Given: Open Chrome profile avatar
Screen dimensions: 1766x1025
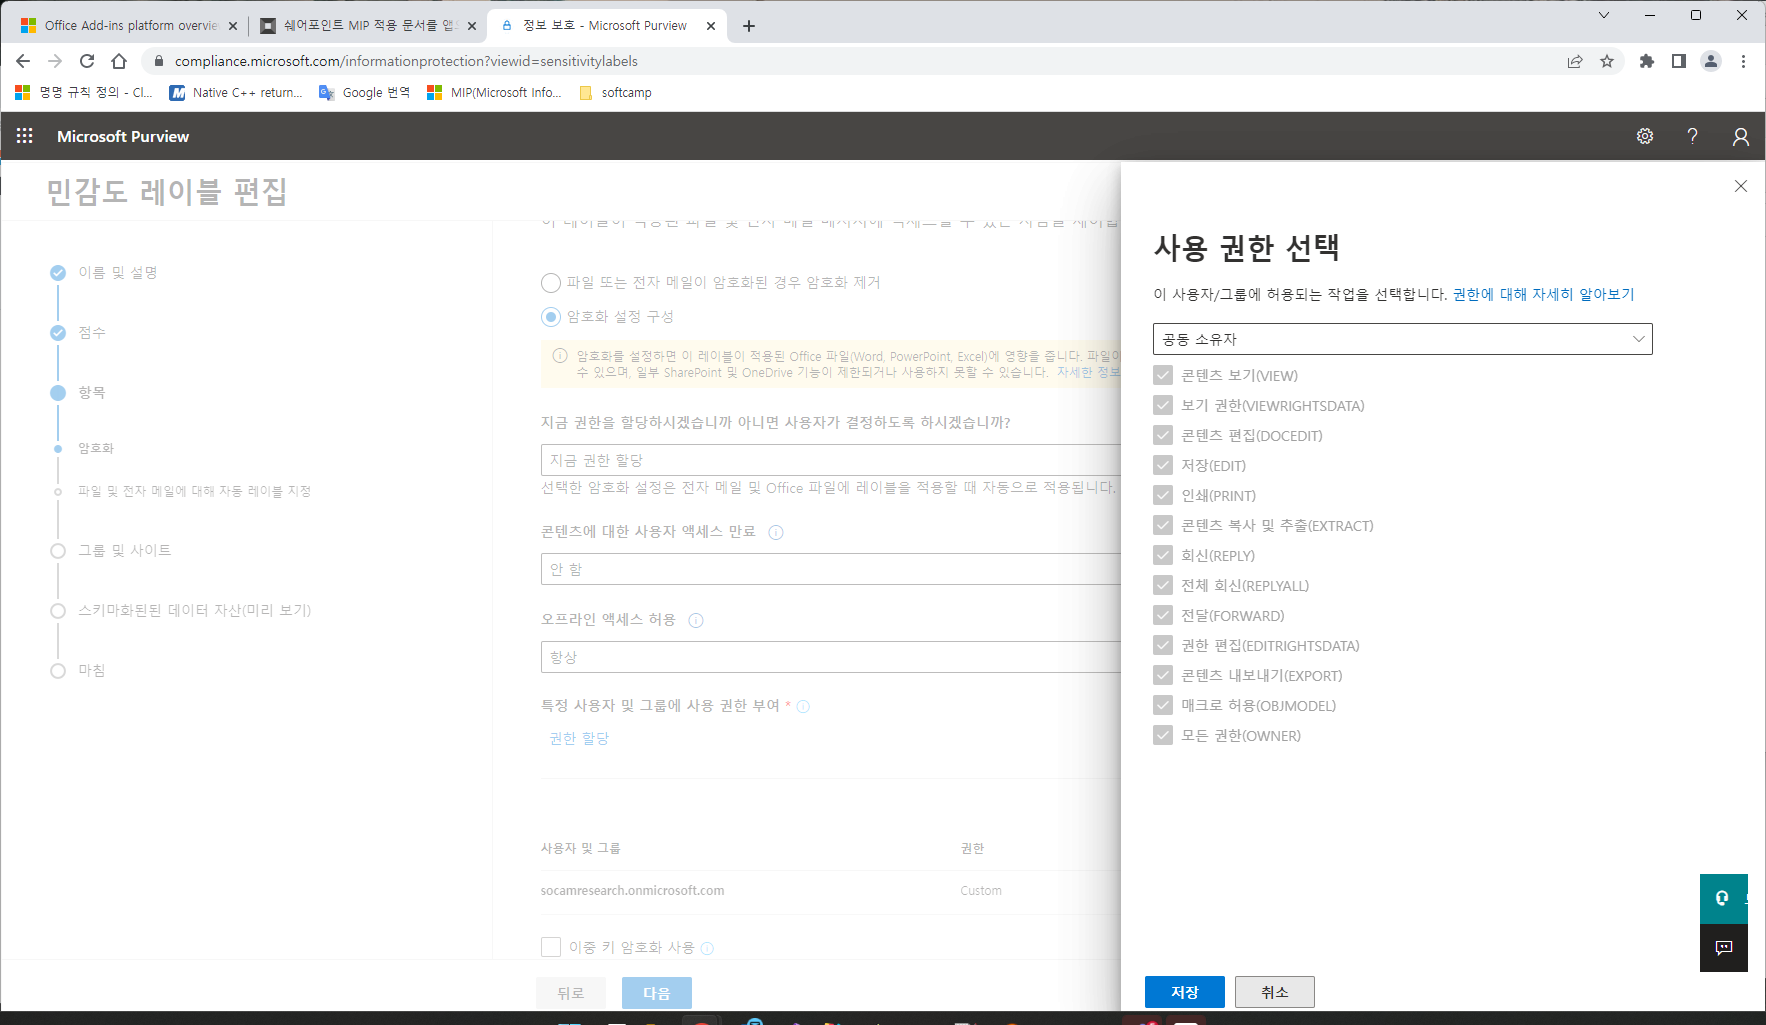Looking at the screenshot, I should [x=1711, y=61].
